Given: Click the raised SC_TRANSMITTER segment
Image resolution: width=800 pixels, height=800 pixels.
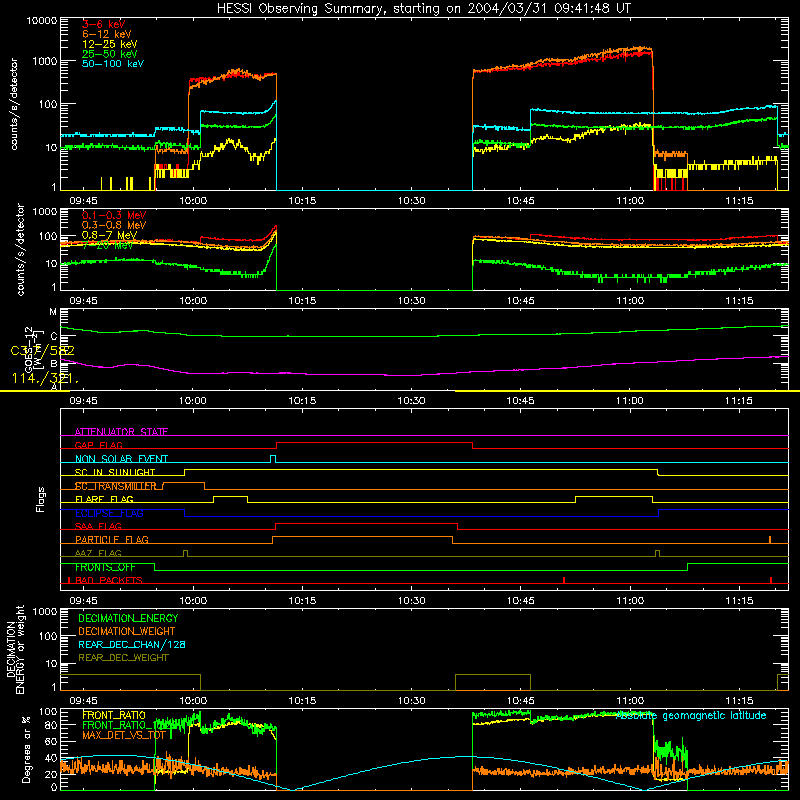Looking at the screenshot, I should tap(184, 483).
